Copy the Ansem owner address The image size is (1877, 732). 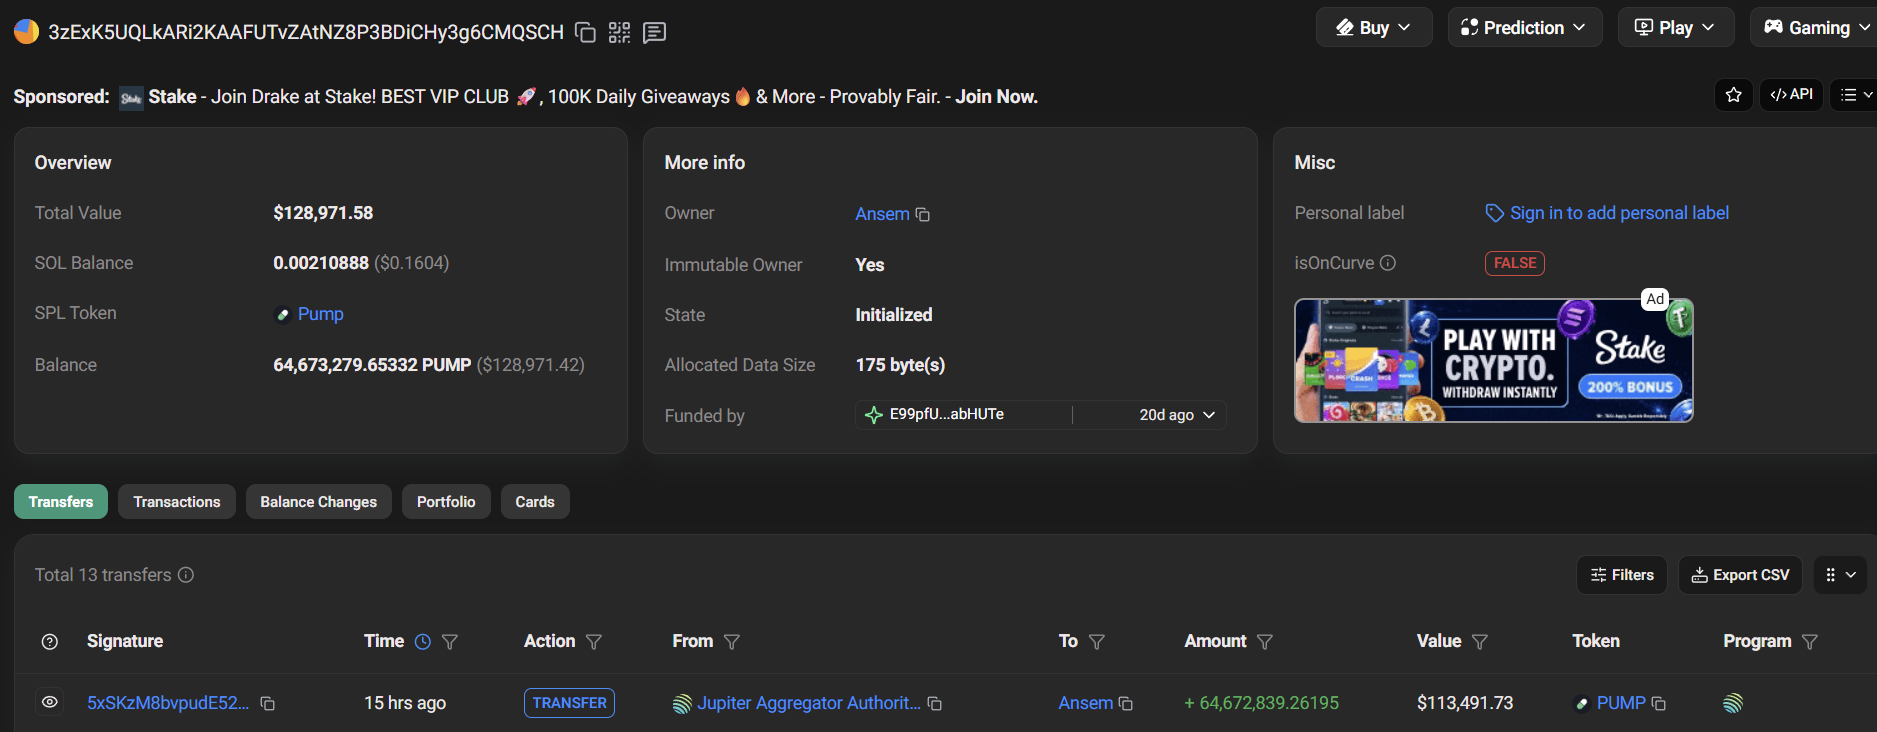[x=923, y=215]
